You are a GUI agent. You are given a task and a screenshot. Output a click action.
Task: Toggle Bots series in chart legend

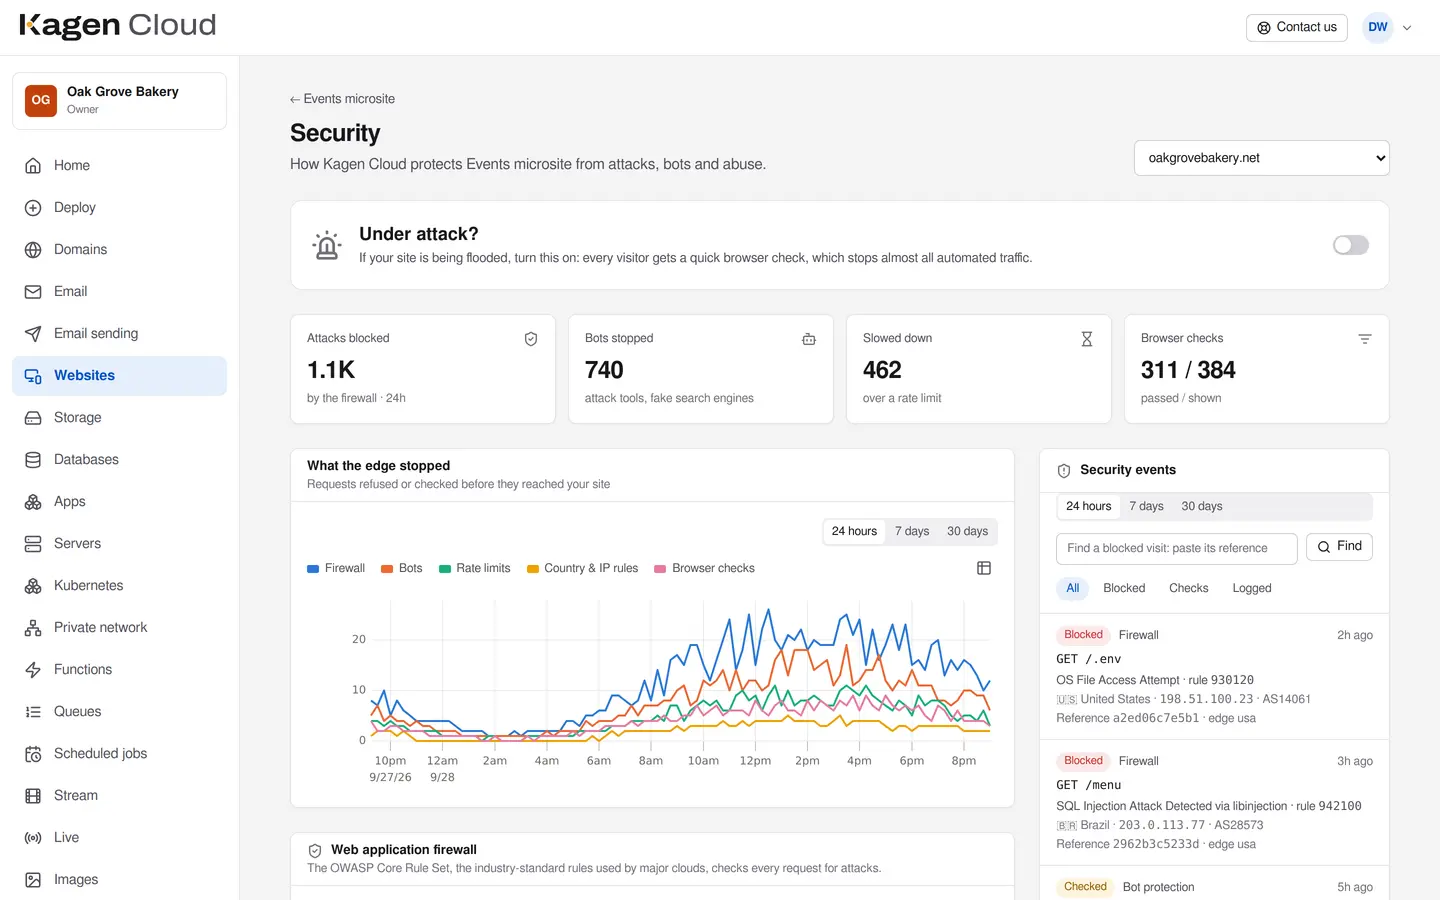tap(402, 568)
